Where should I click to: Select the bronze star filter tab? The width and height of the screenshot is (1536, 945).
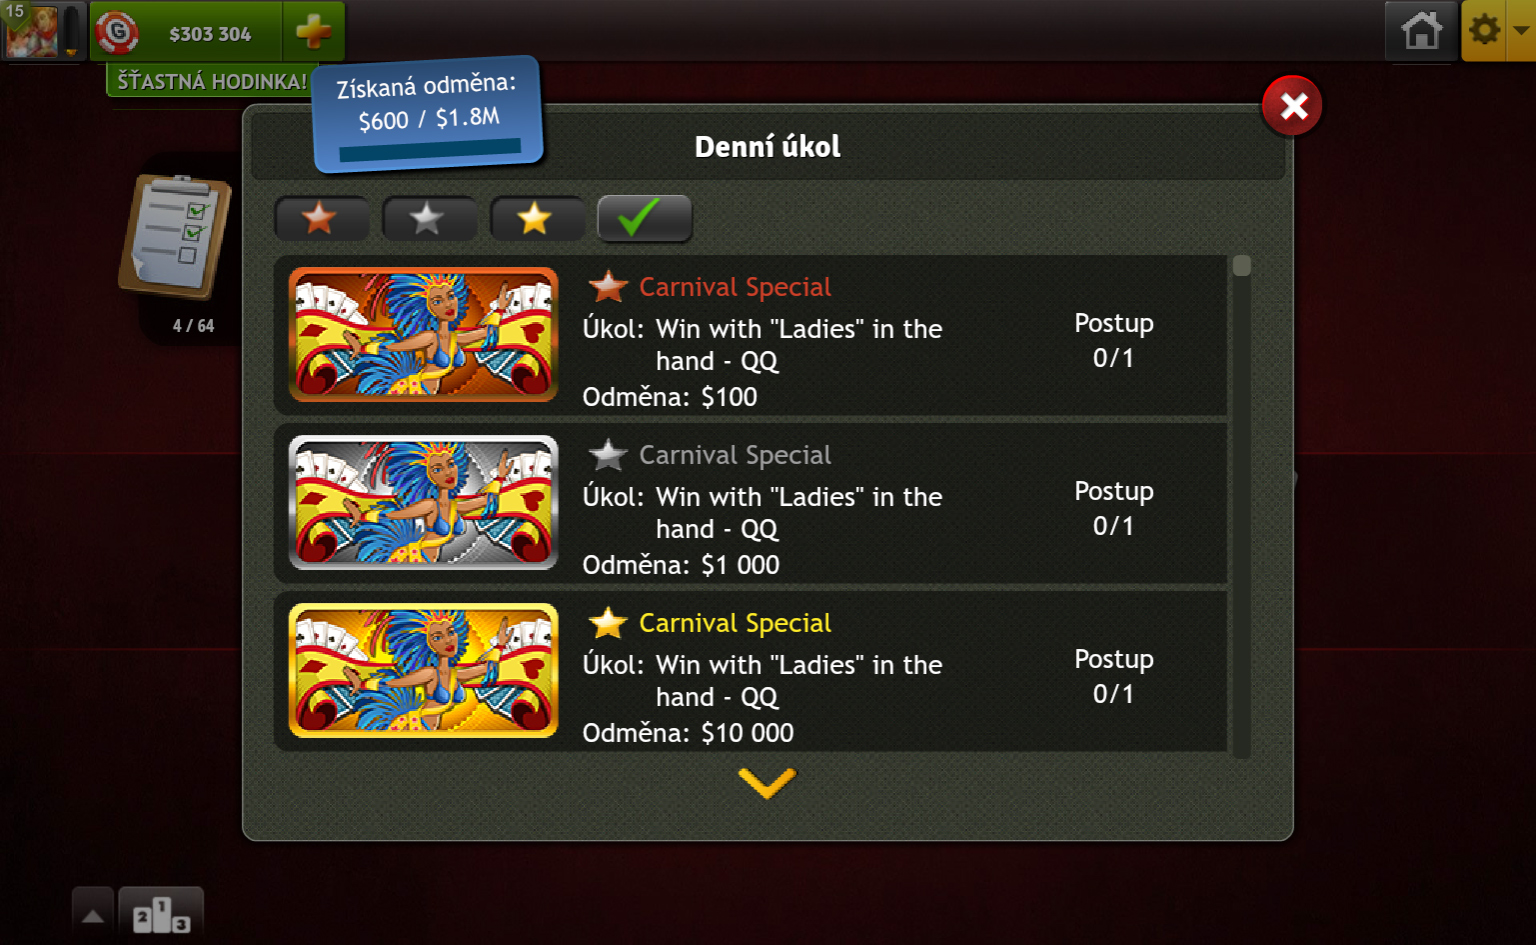coord(321,218)
